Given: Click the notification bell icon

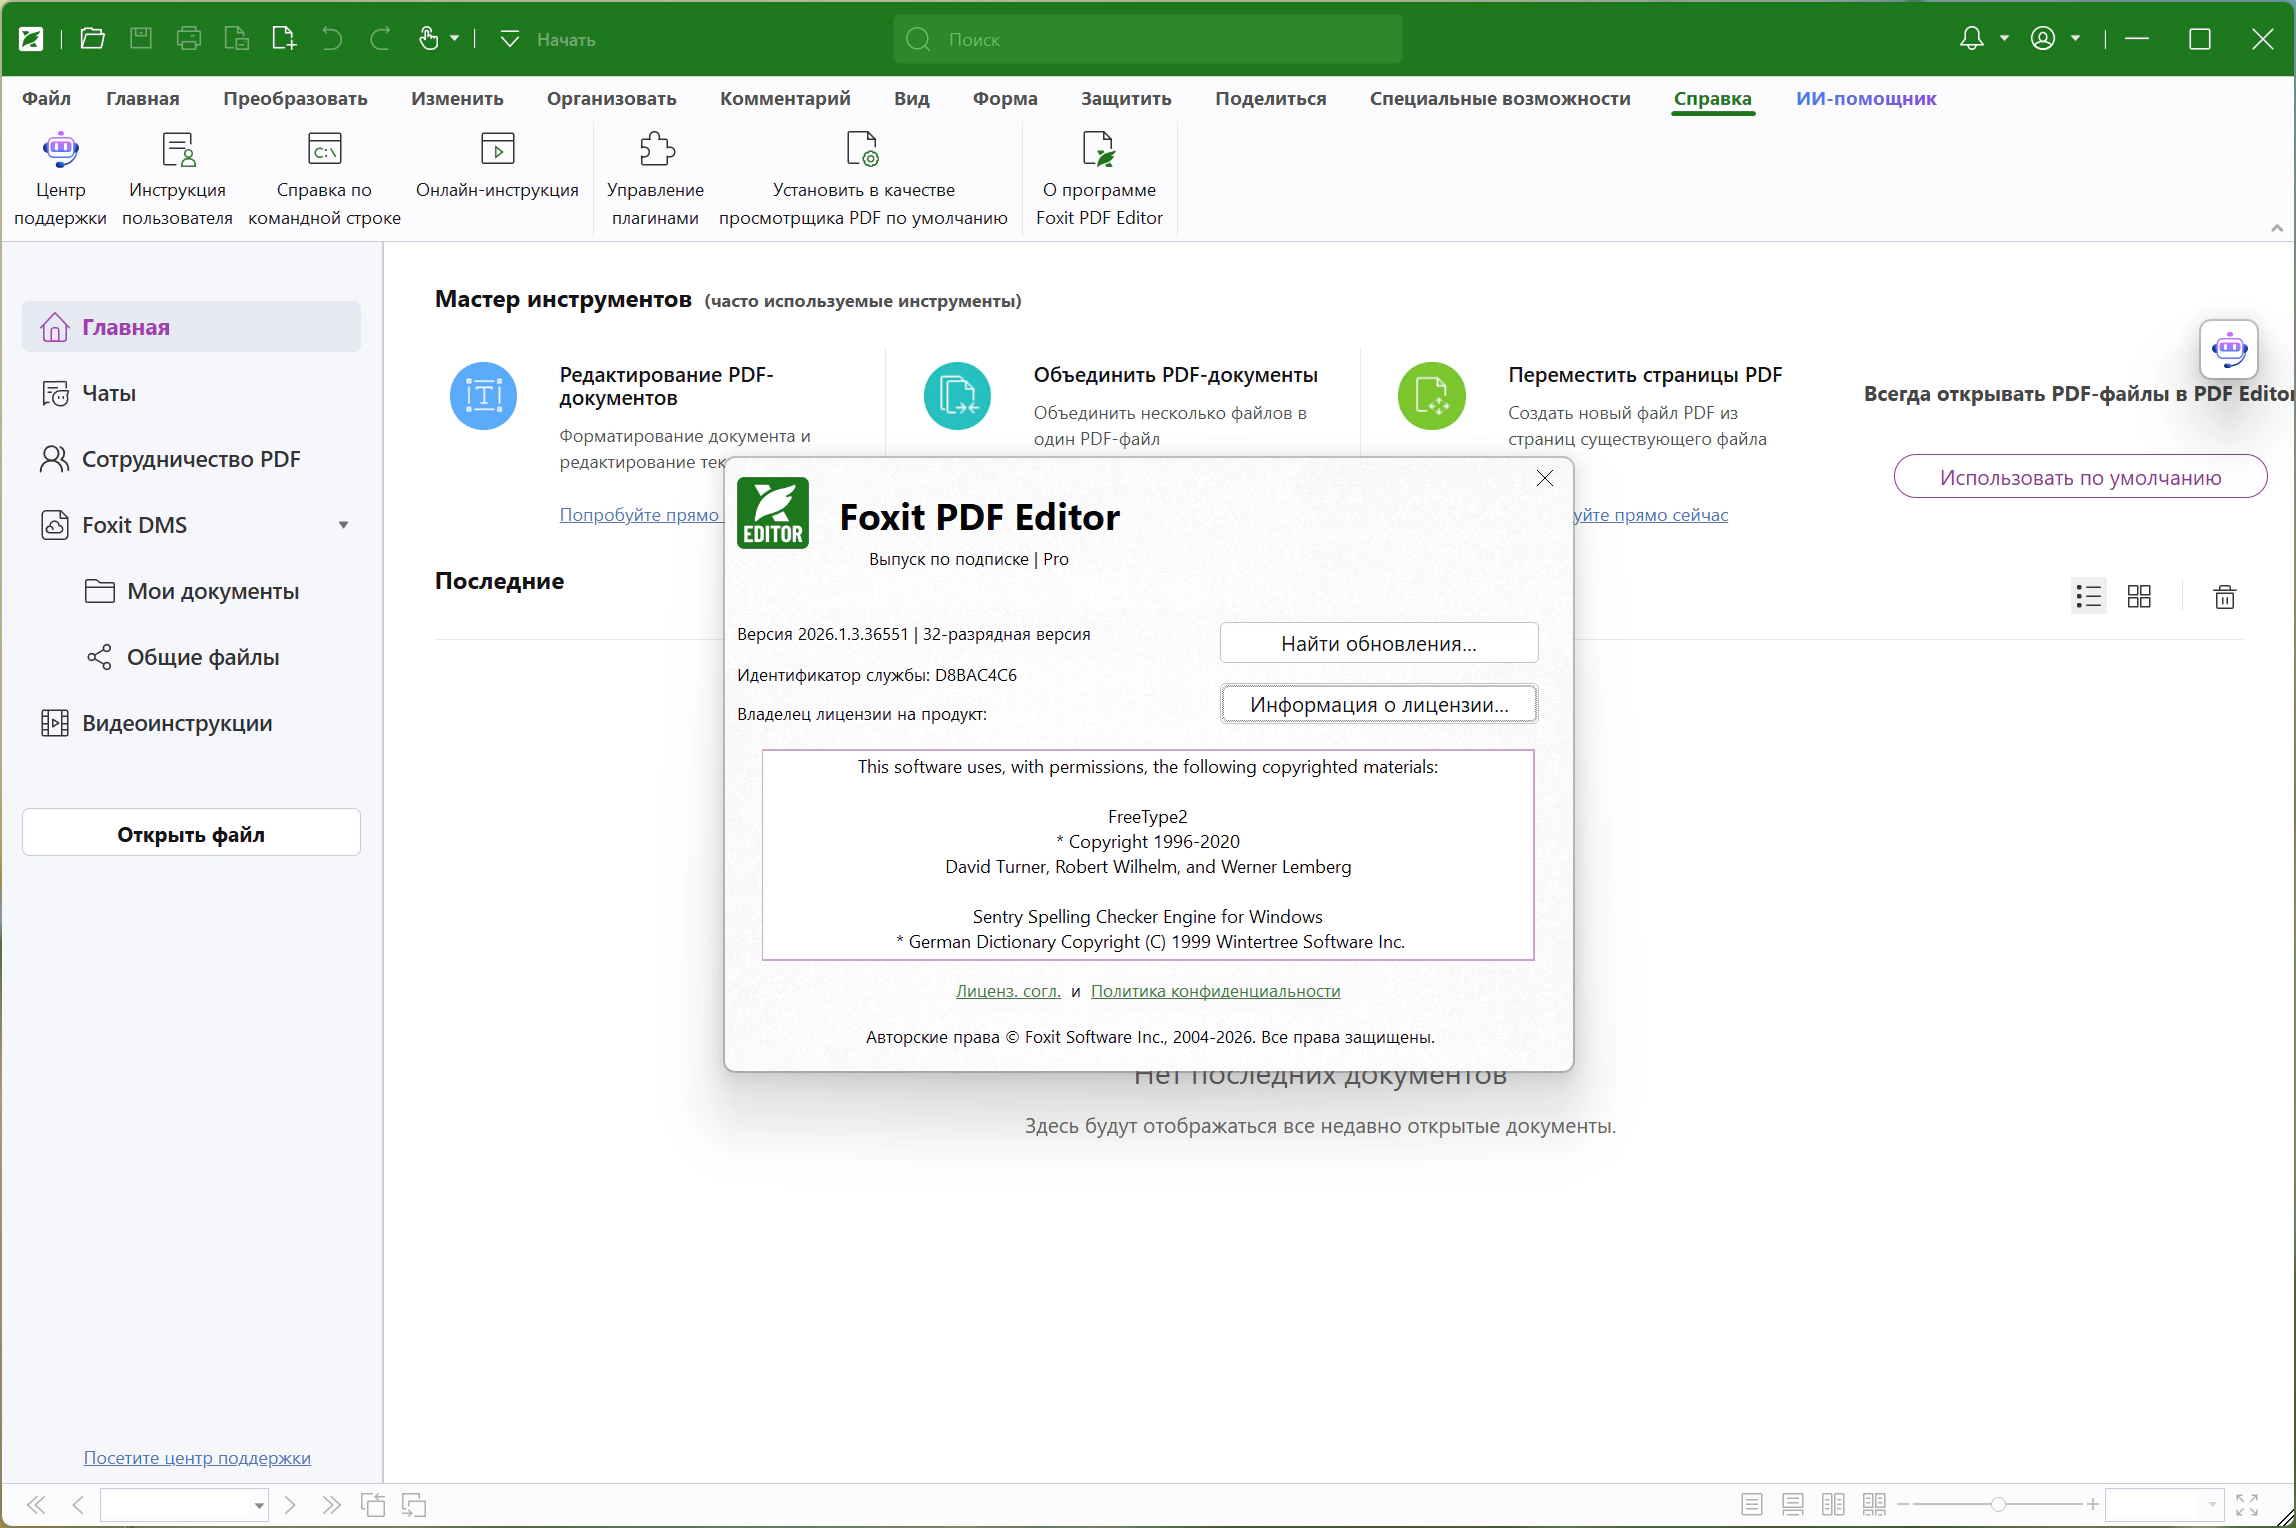Looking at the screenshot, I should point(1971,39).
